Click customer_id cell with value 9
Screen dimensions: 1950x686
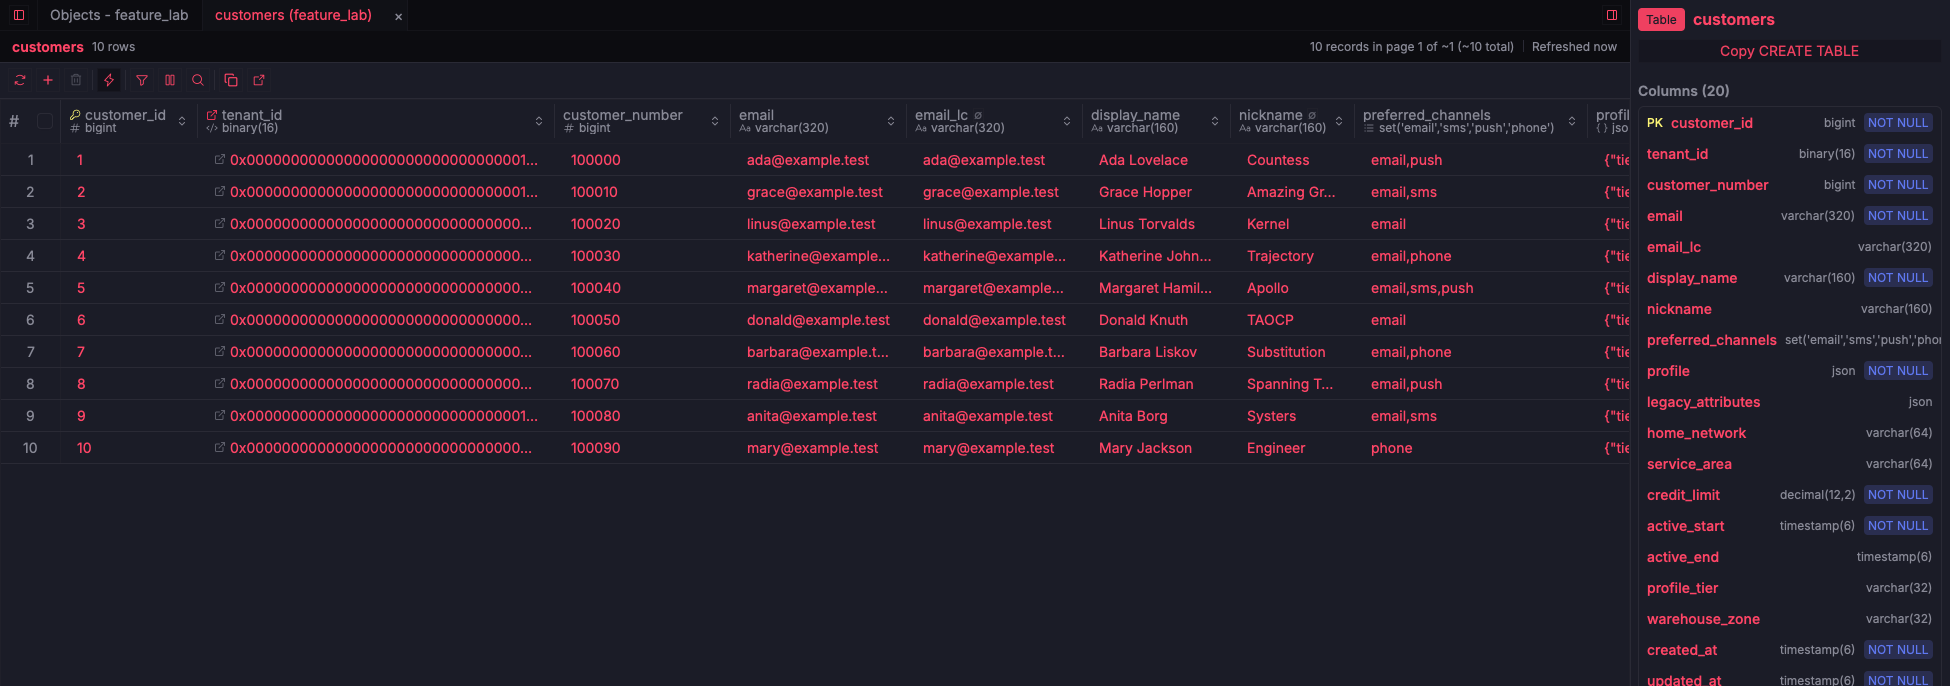[81, 416]
